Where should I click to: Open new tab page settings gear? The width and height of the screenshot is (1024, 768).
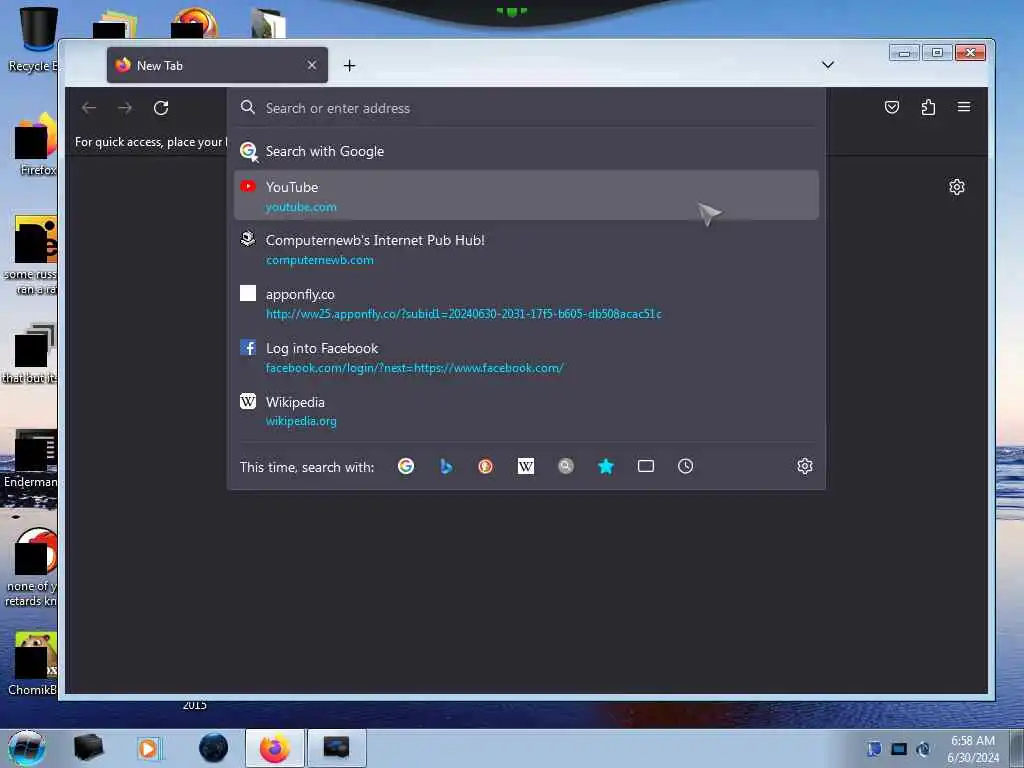[x=957, y=187]
